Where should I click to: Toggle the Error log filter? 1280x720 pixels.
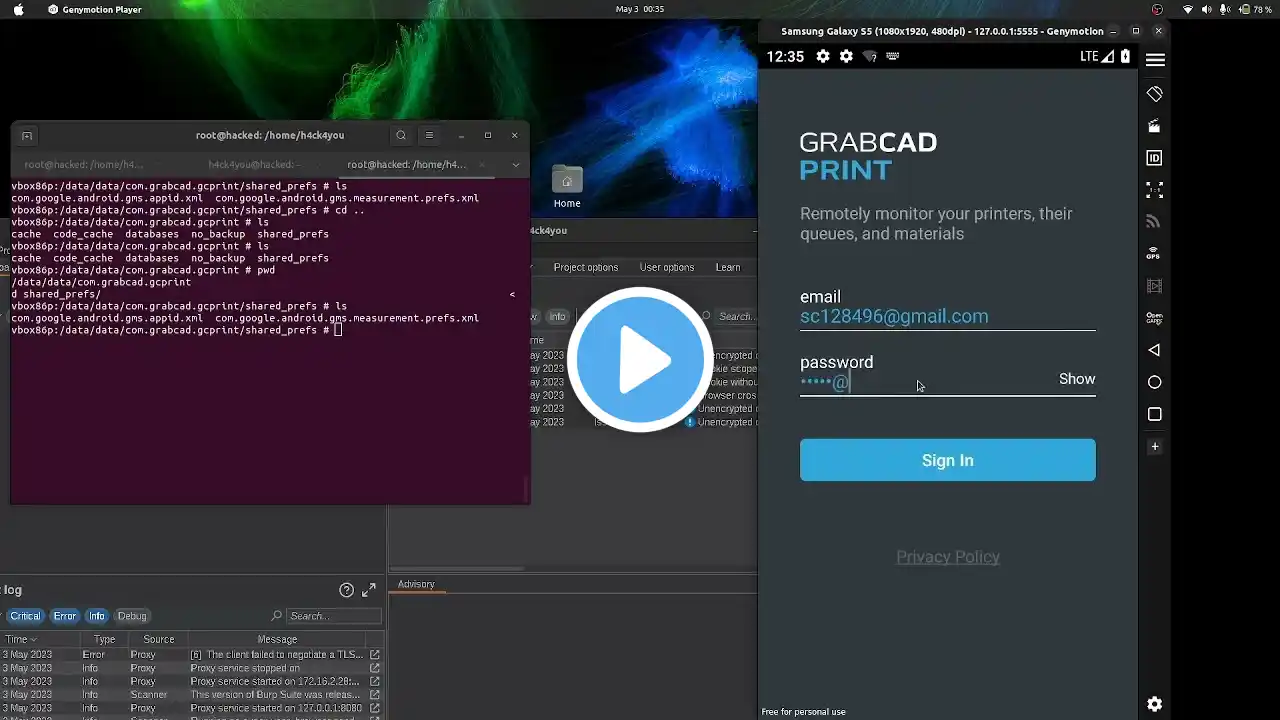(x=65, y=616)
